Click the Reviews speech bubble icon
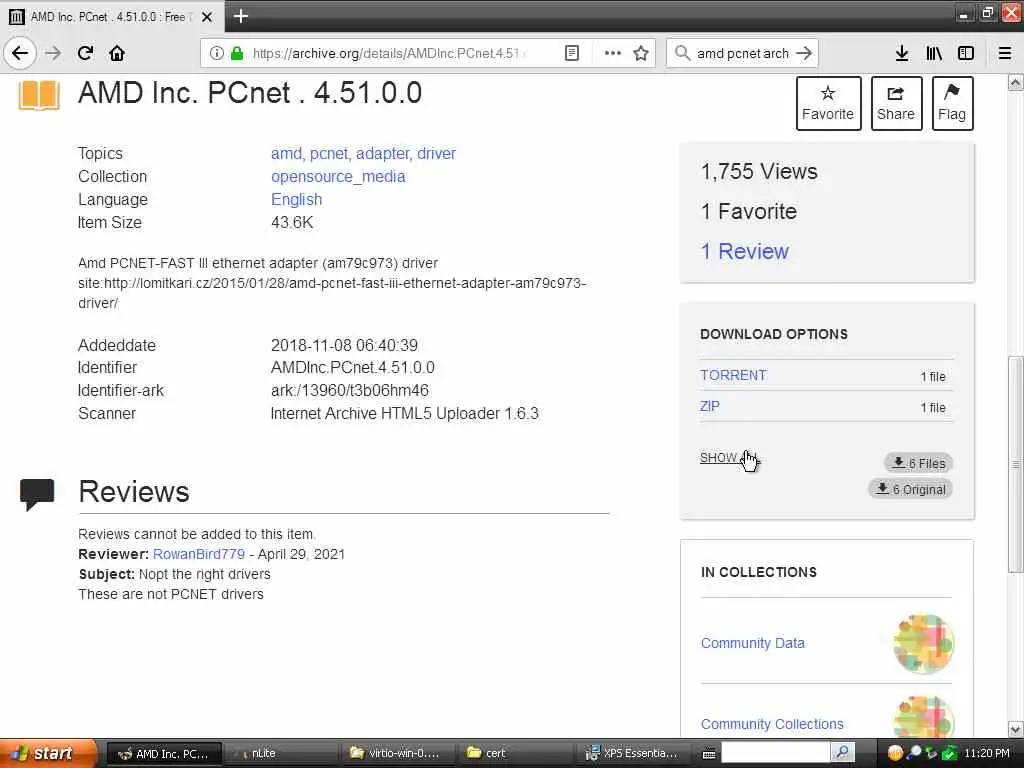 pos(37,494)
